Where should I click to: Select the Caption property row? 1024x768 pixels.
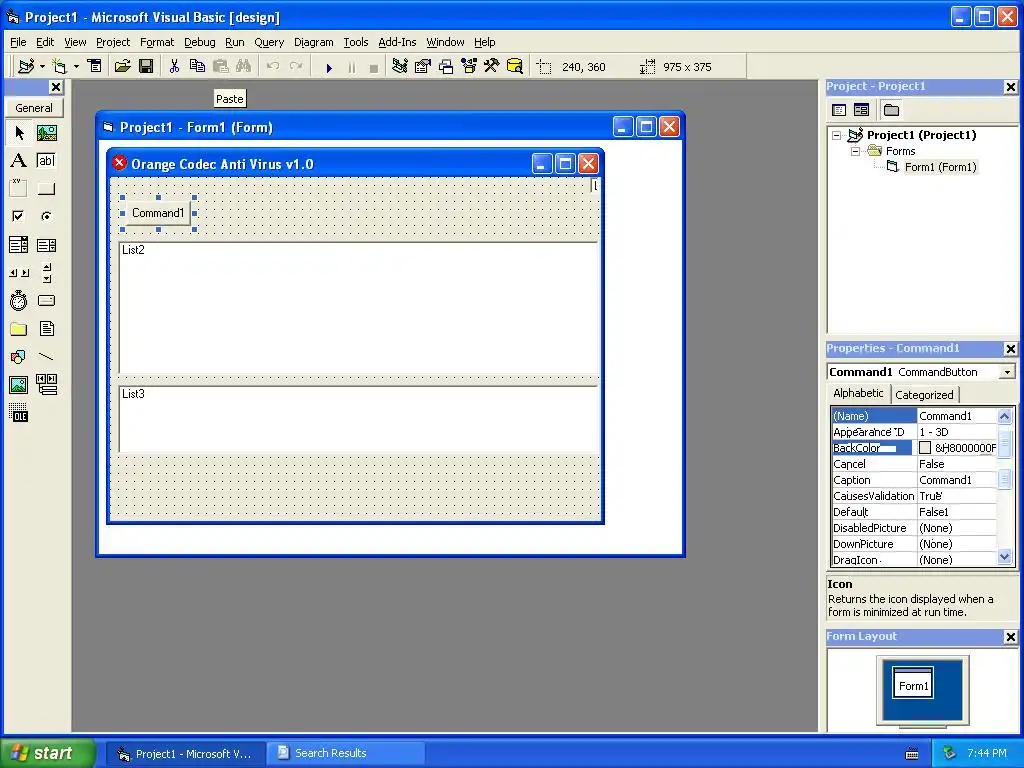914,480
